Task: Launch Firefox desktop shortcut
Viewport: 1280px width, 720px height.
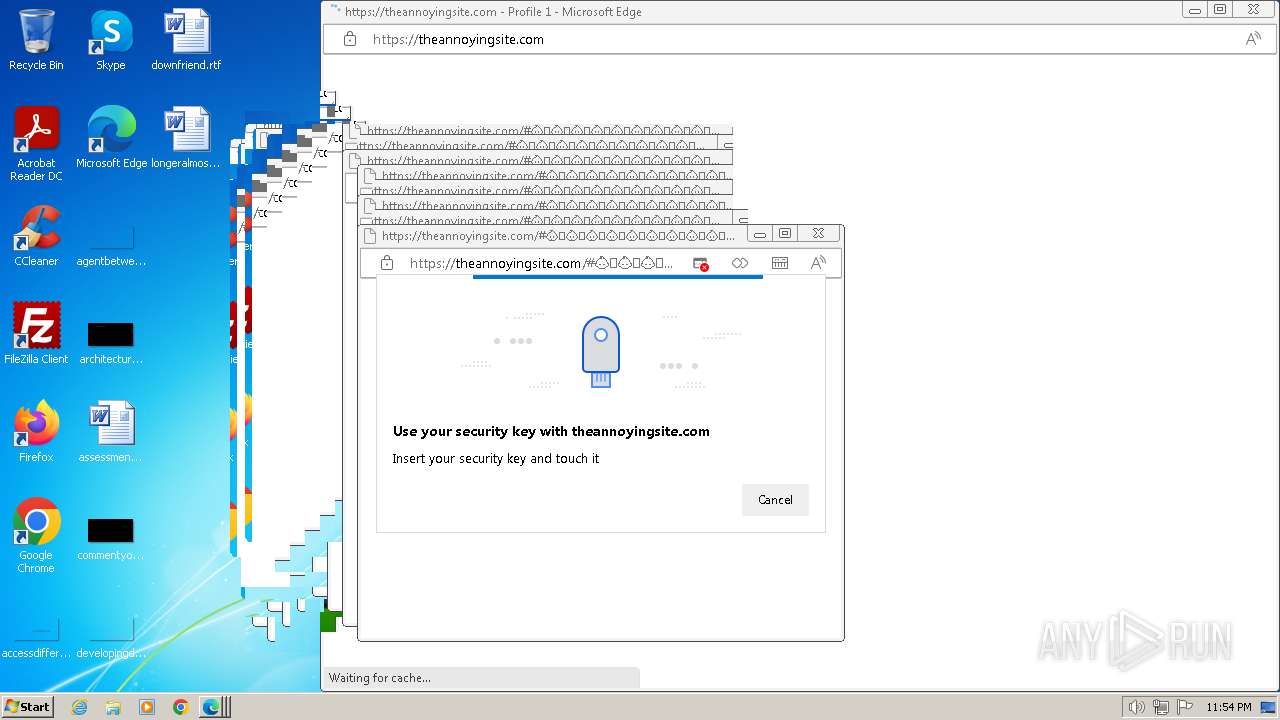Action: click(36, 432)
